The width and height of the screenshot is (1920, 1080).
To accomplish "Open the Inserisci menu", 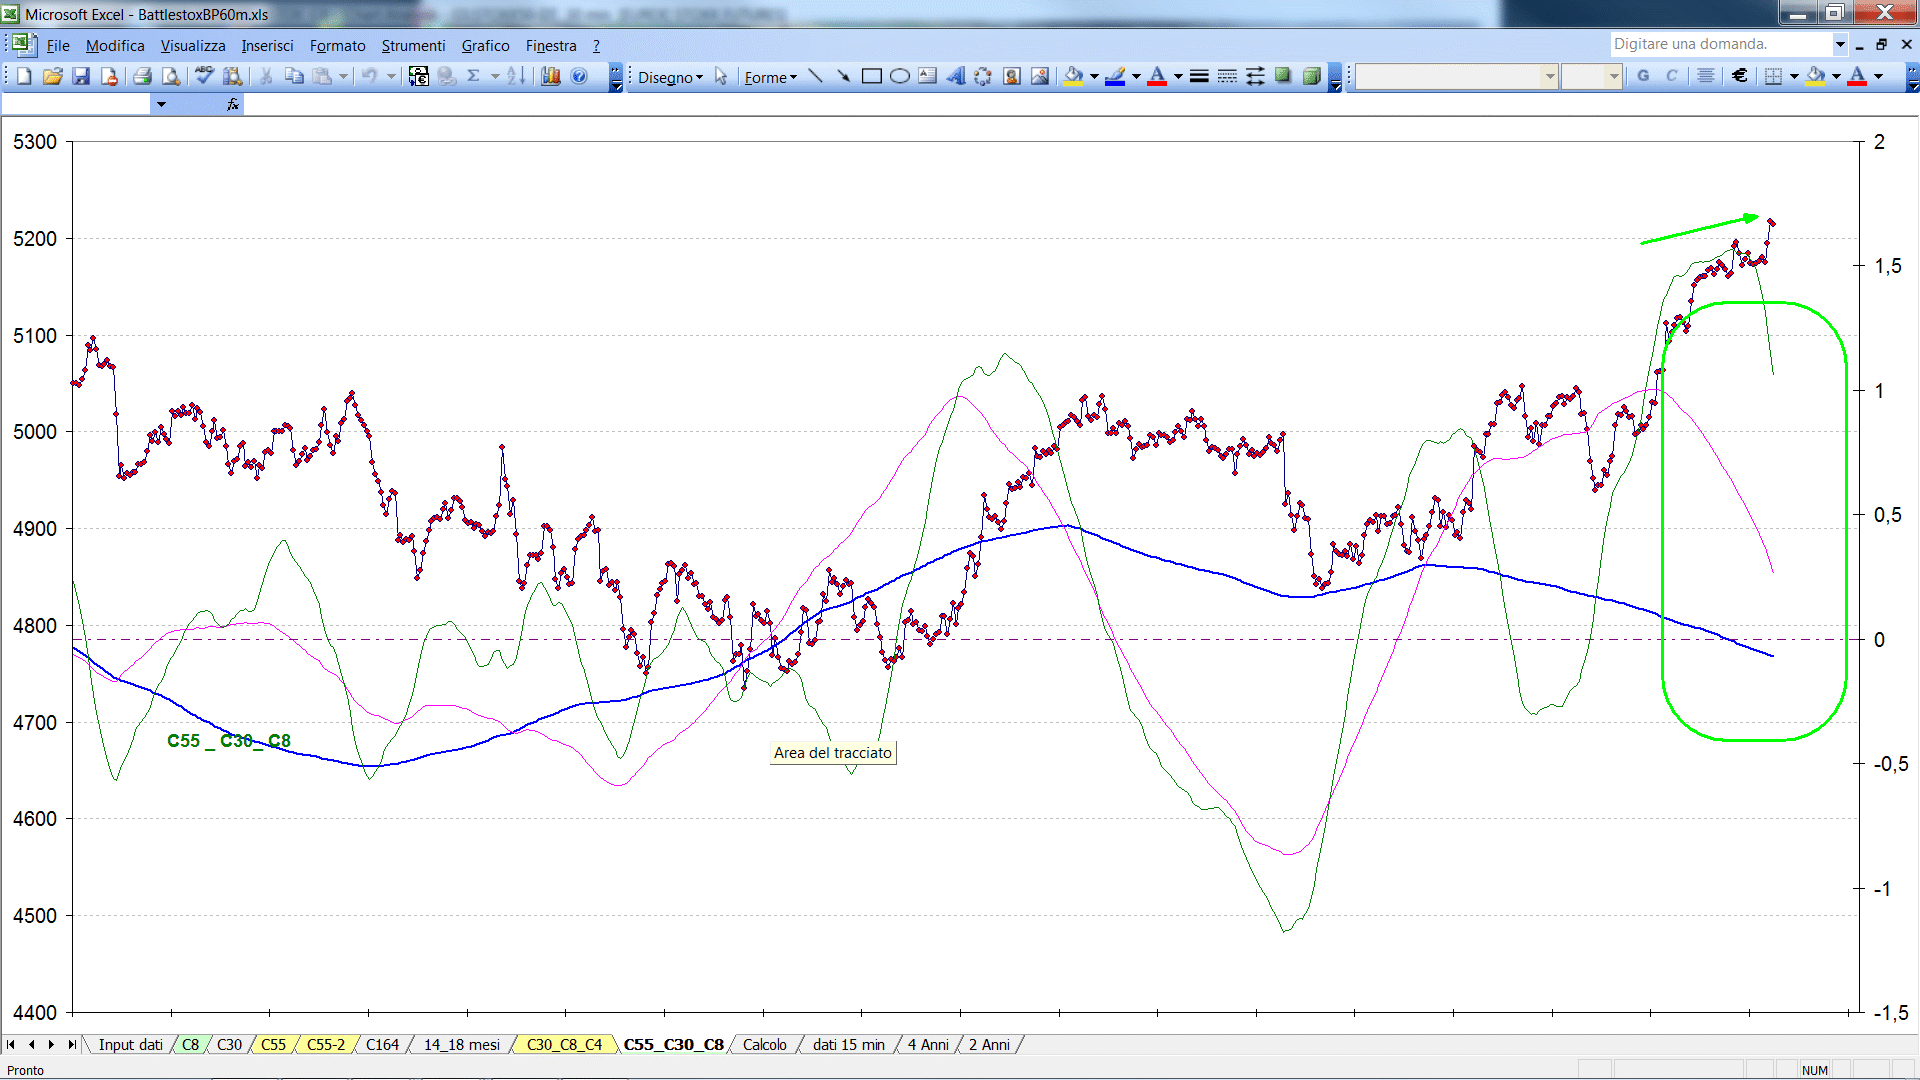I will click(x=267, y=45).
